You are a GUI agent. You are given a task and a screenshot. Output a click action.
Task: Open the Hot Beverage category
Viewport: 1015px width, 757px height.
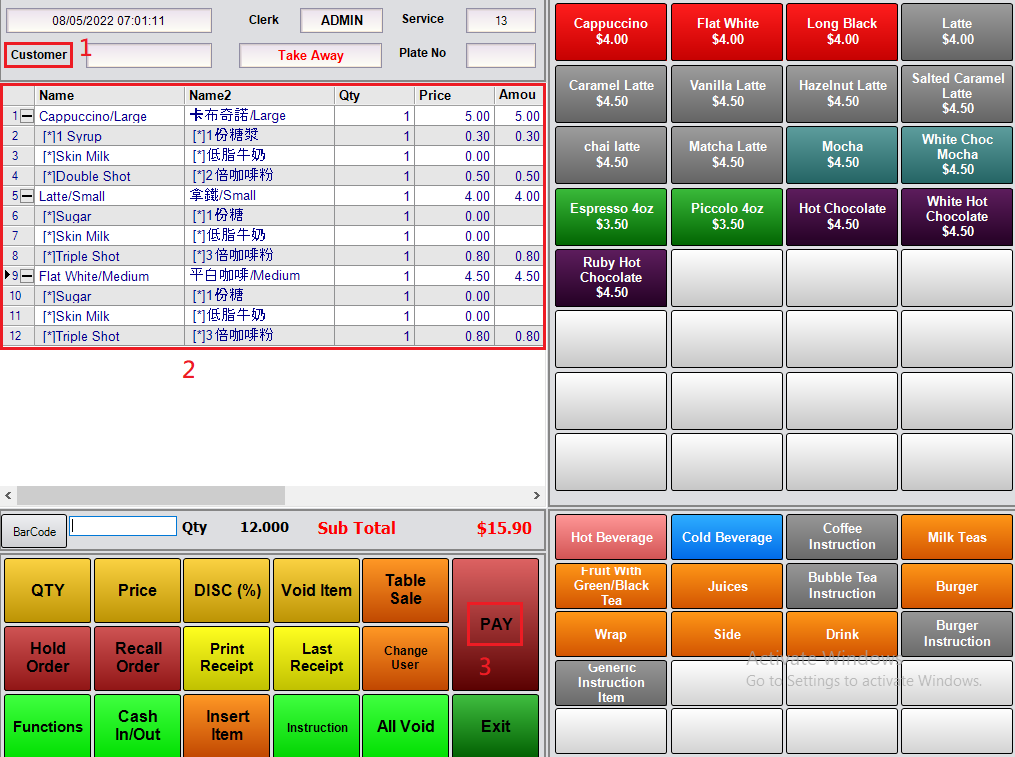coord(611,537)
